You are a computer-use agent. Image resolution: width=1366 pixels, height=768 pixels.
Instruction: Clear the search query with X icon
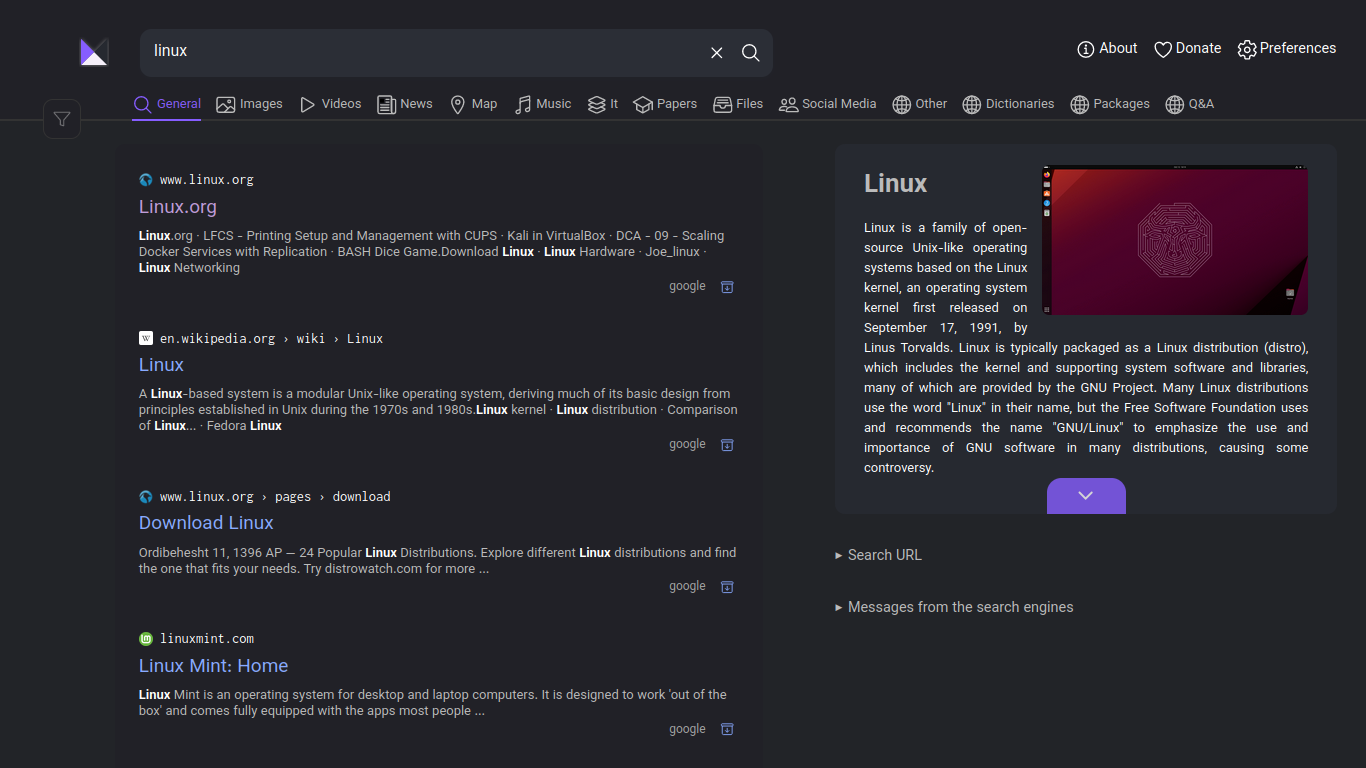[717, 53]
